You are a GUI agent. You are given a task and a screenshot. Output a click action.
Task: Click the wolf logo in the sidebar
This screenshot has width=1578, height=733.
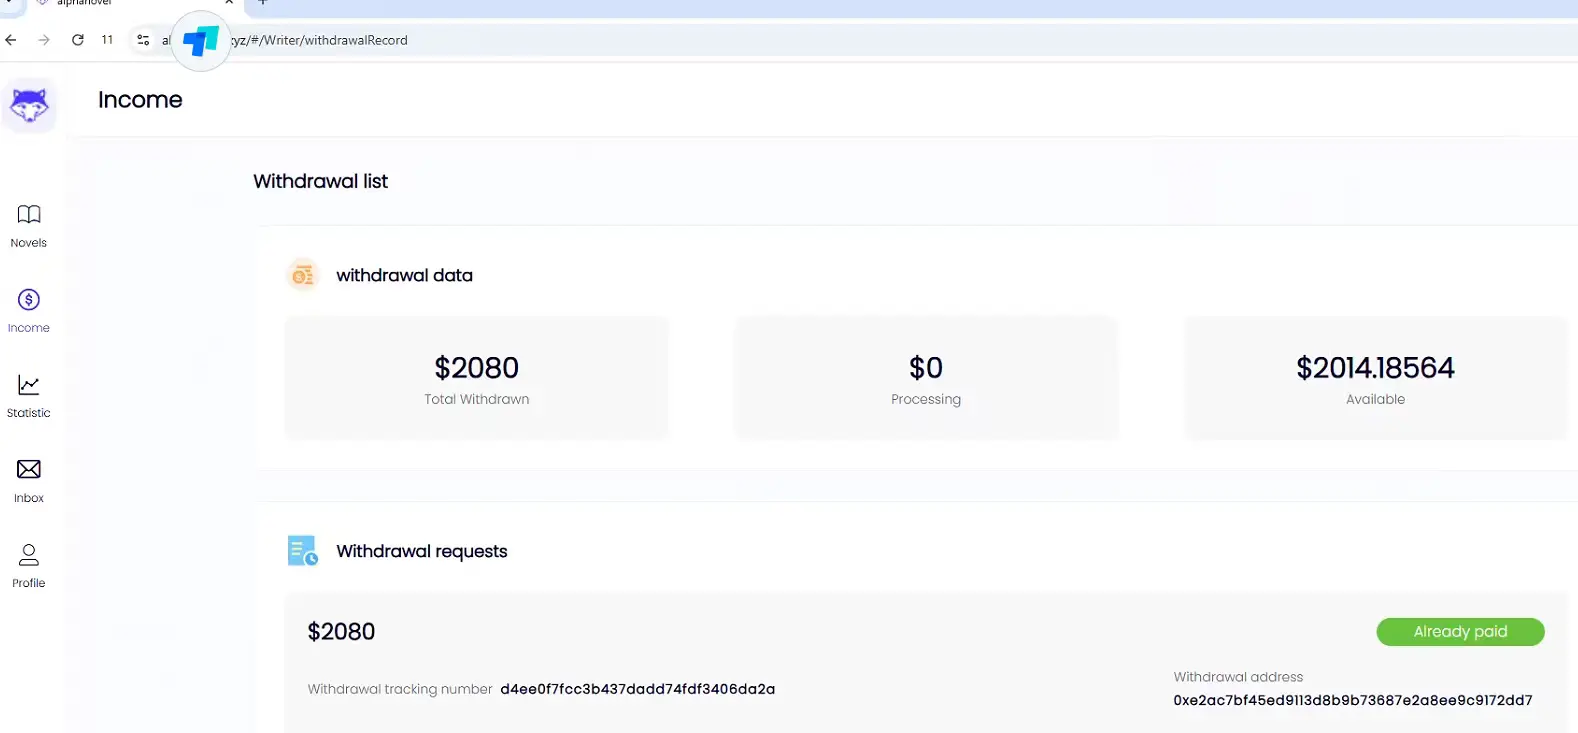(x=29, y=105)
